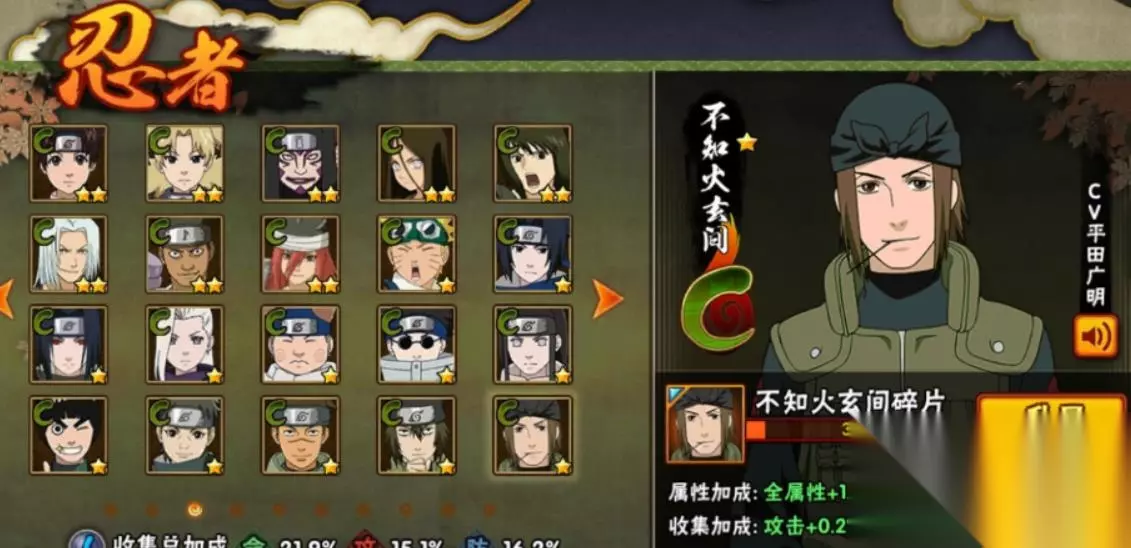This screenshot has width=1131, height=548.
Task: Select Kankuro purple face-paint portrait
Action: tap(301, 163)
